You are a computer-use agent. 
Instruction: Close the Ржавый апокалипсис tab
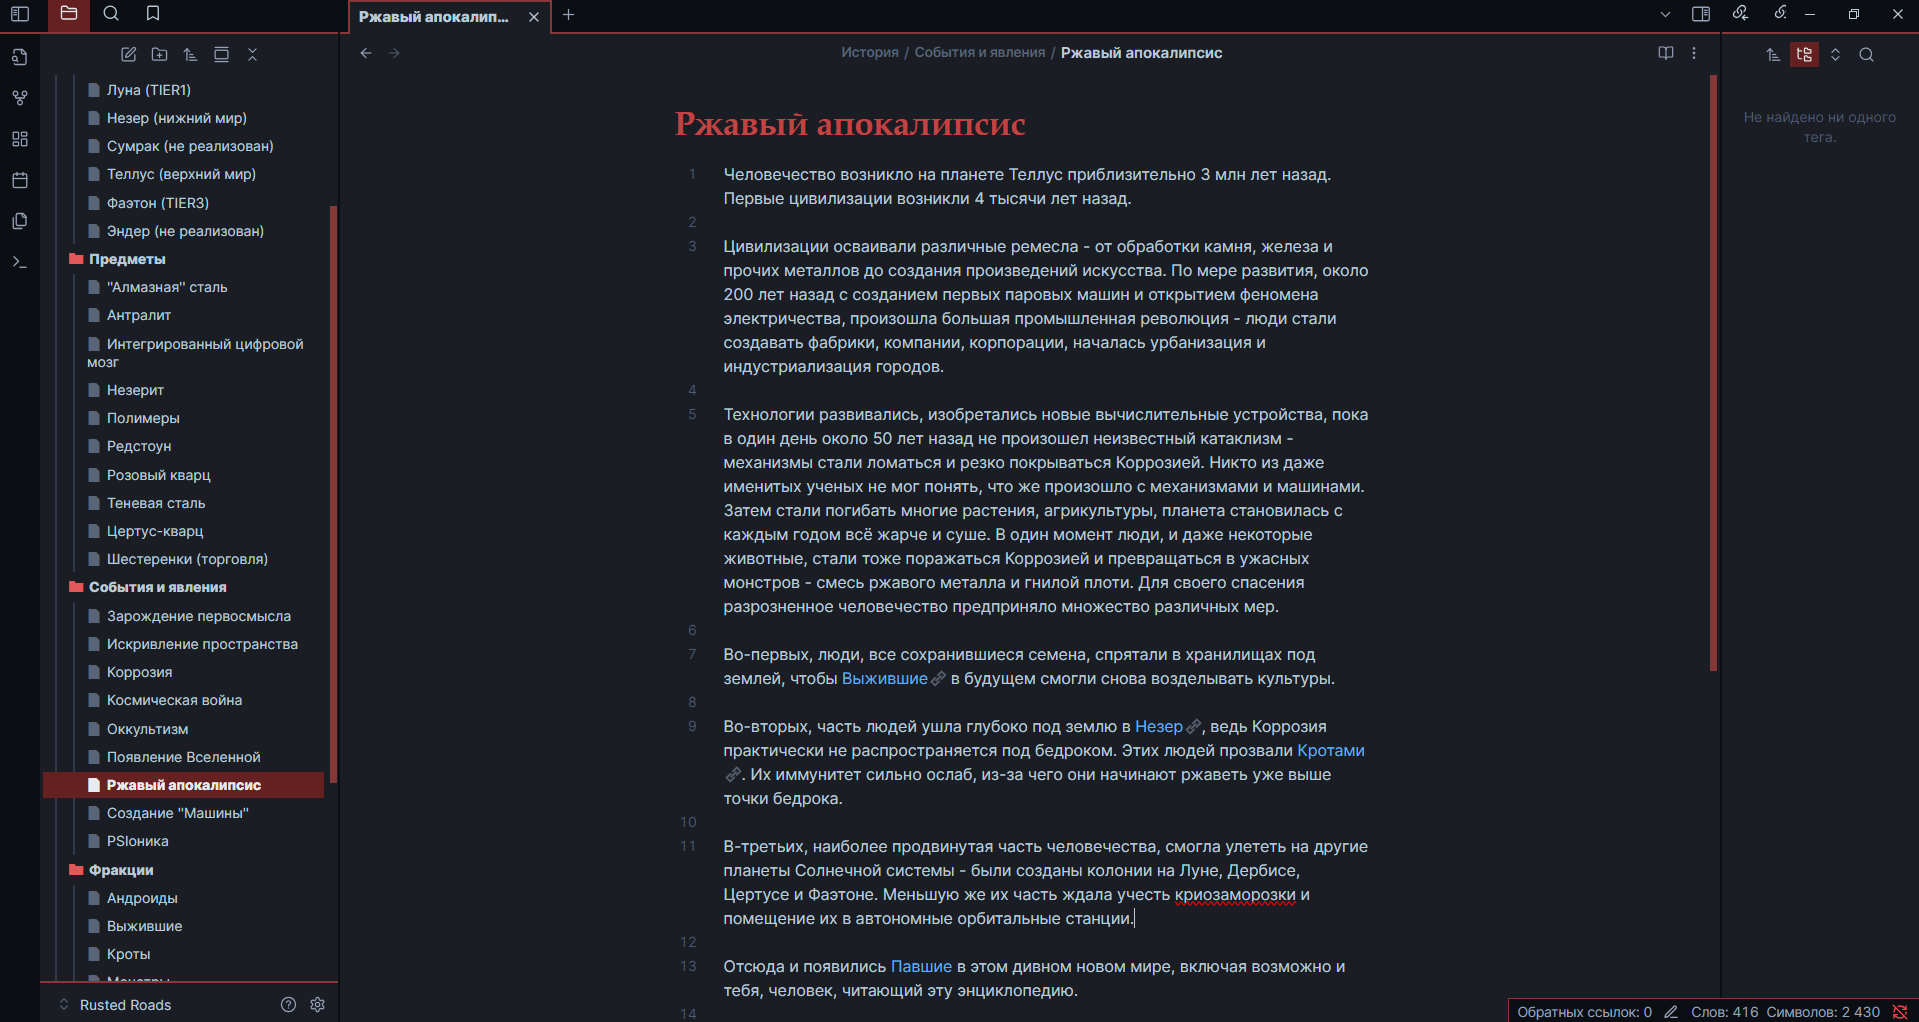[534, 17]
